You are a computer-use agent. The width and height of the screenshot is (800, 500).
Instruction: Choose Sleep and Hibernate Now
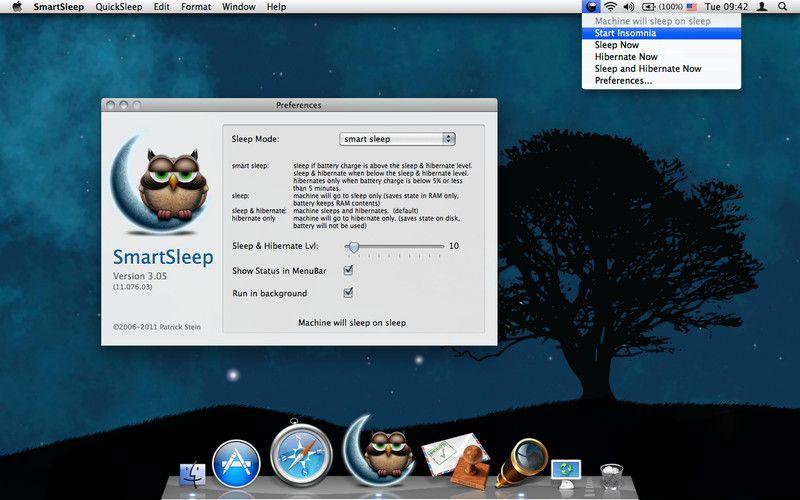[661, 68]
